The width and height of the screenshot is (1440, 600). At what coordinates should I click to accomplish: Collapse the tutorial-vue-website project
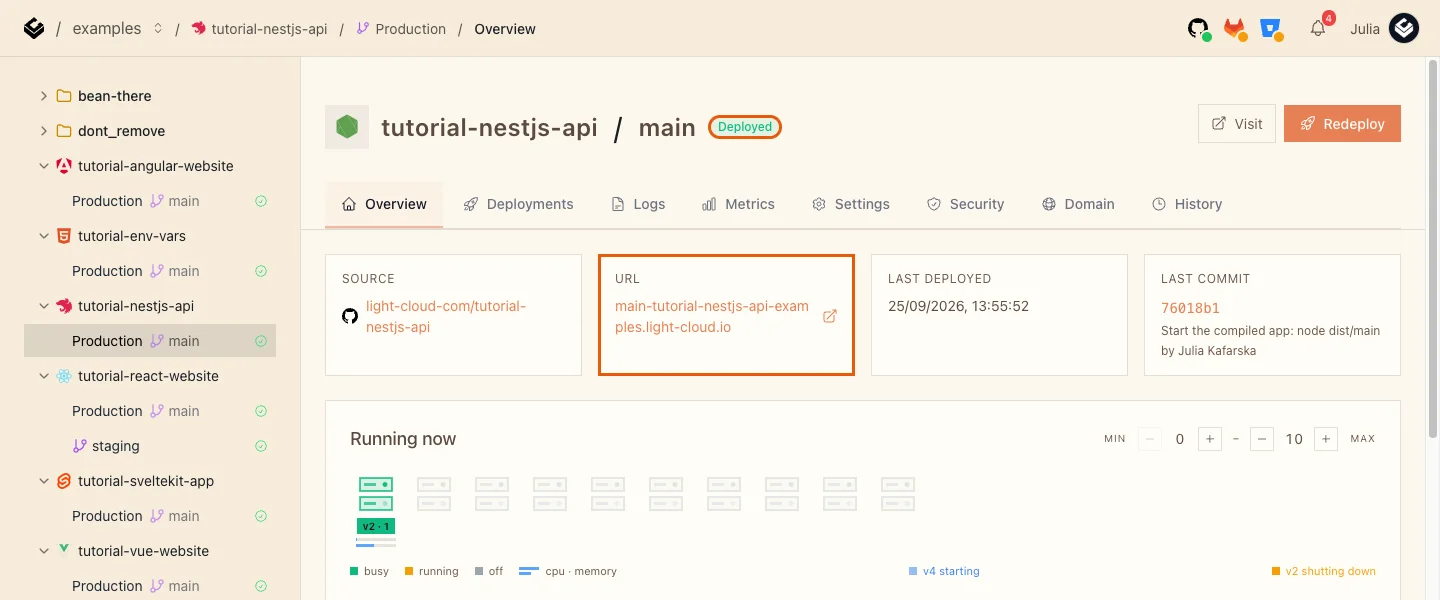[x=43, y=551]
